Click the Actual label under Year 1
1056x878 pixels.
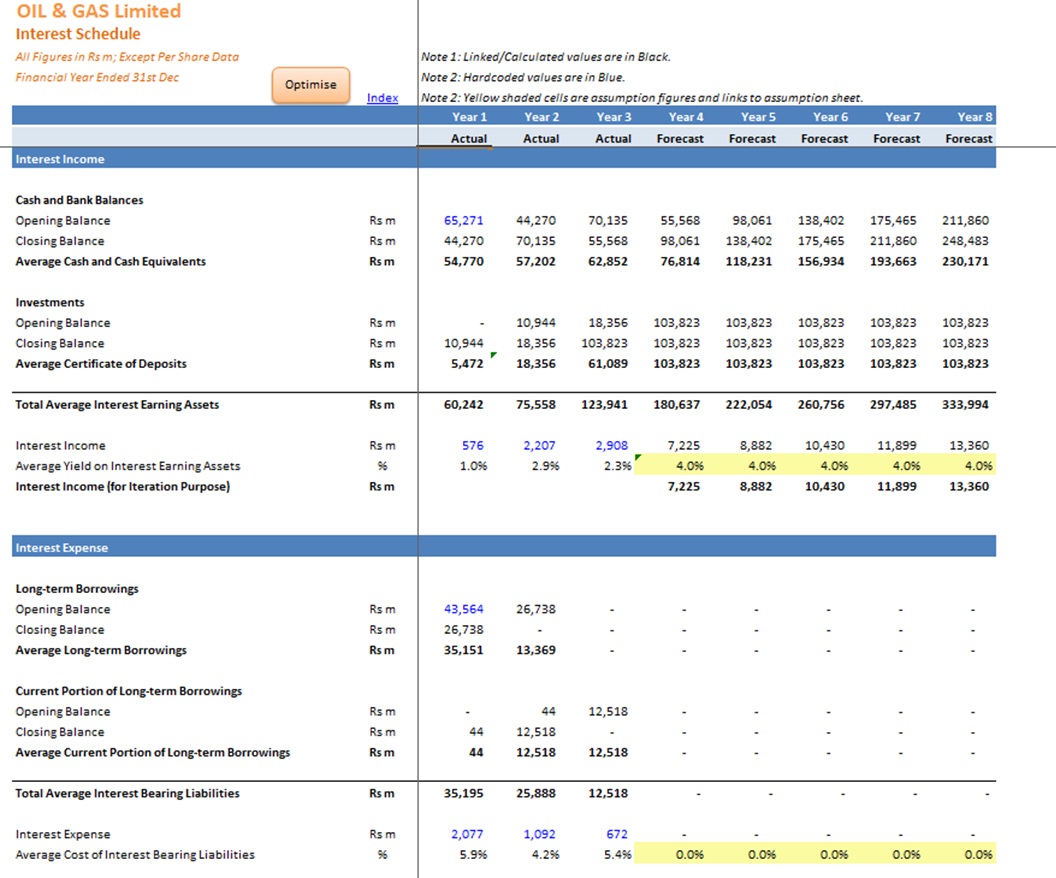469,138
